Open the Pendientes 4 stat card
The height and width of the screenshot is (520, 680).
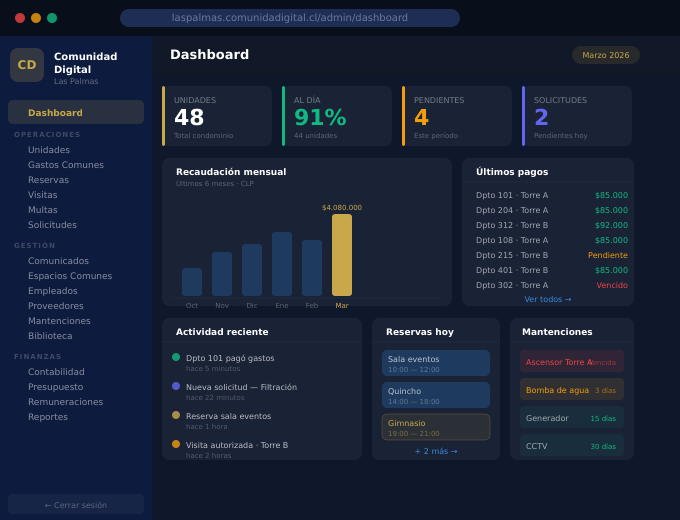(457, 116)
